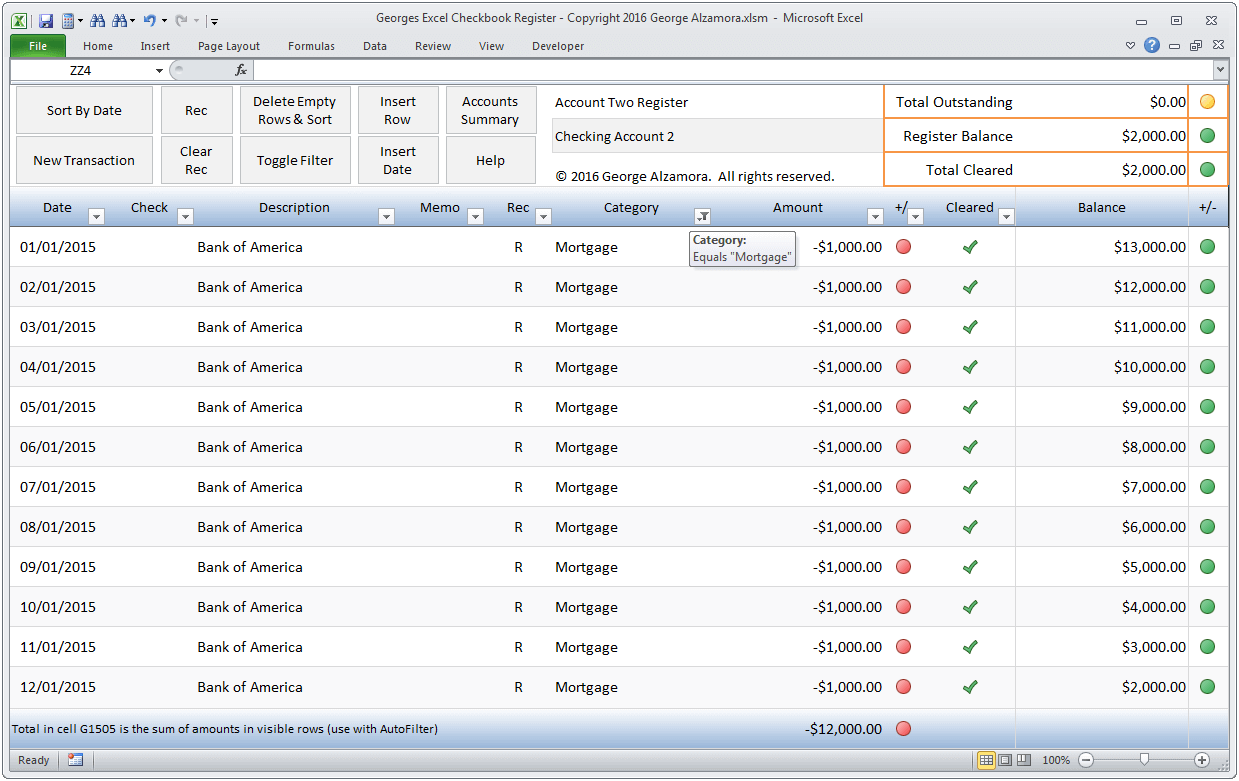Image resolution: width=1239 pixels, height=781 pixels.
Task: Switch to the Developer ribbon tab
Action: pyautogui.click(x=557, y=46)
